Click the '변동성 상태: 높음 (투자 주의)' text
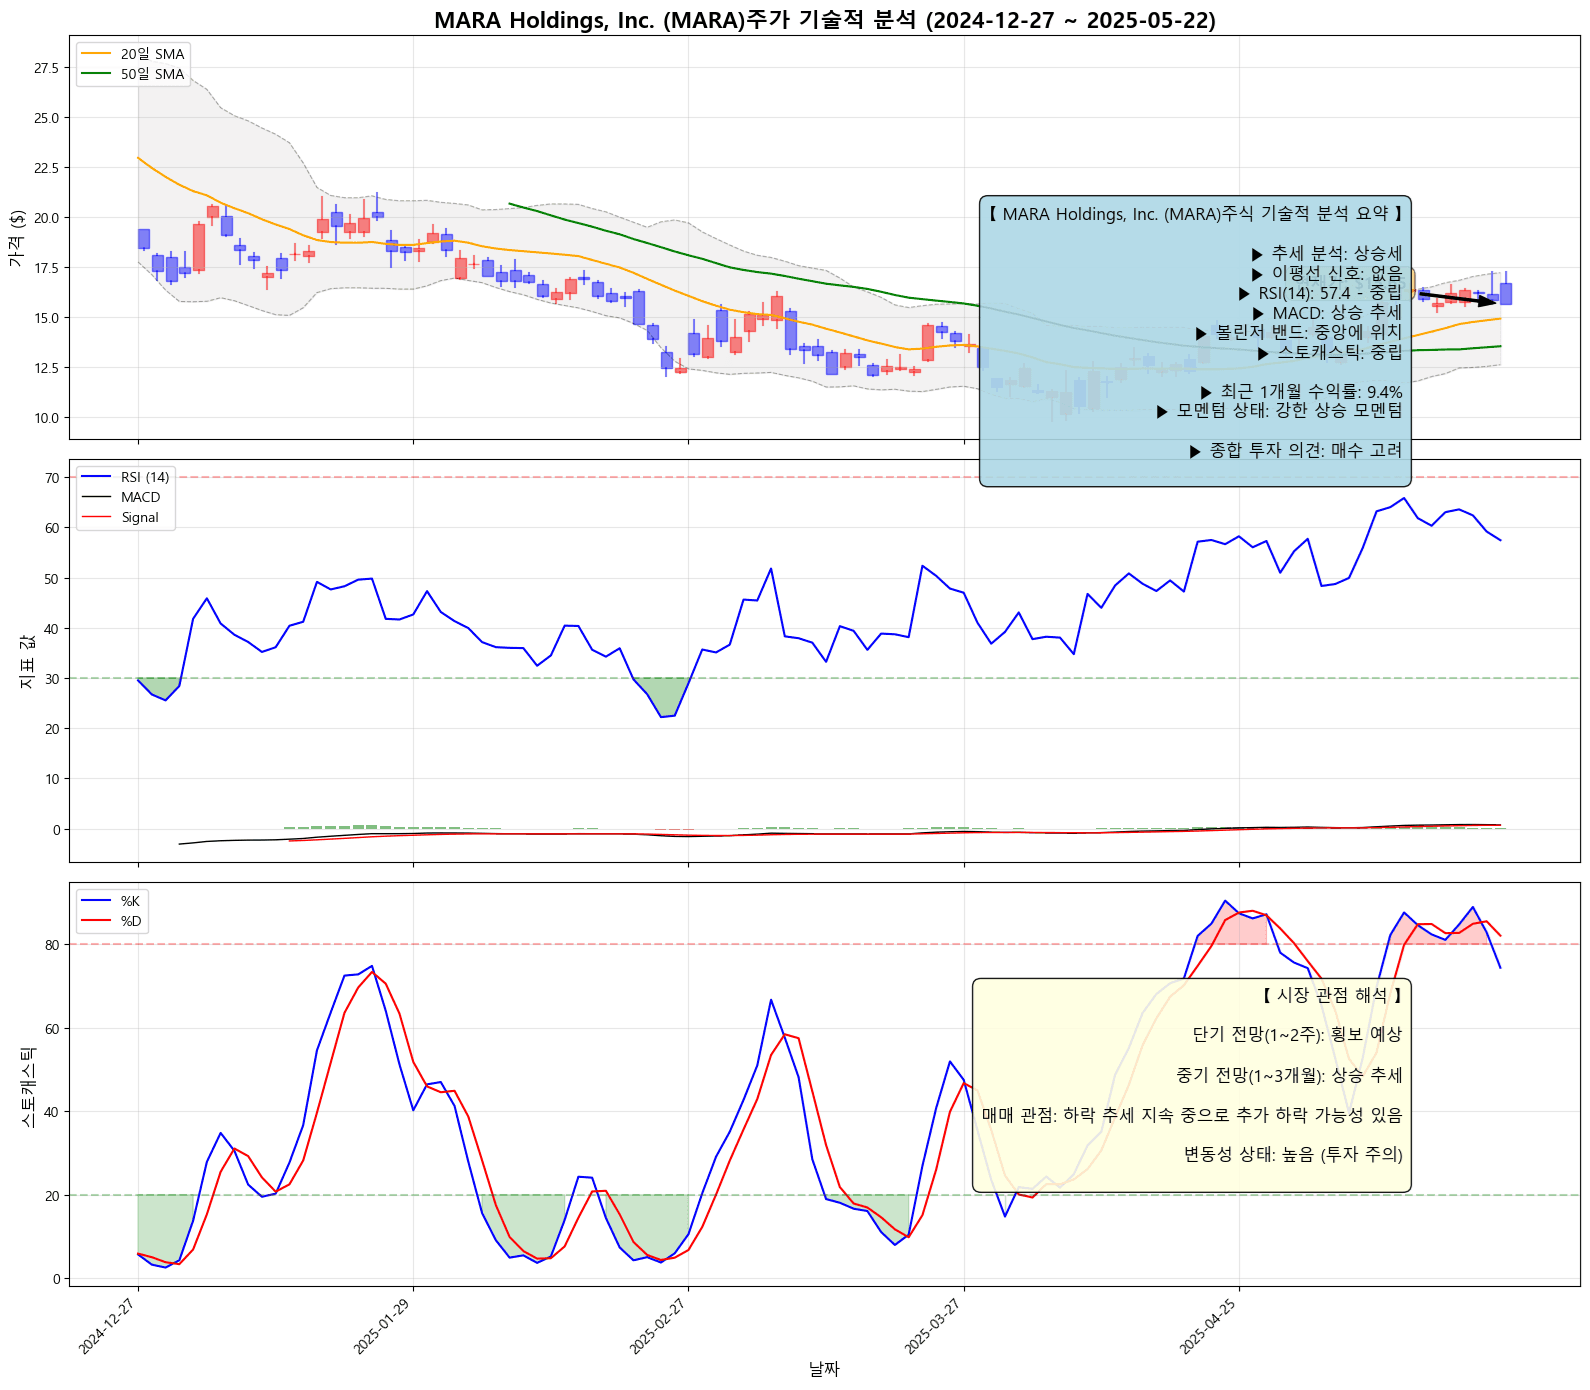The width and height of the screenshot is (1590, 1390). tap(1293, 1154)
